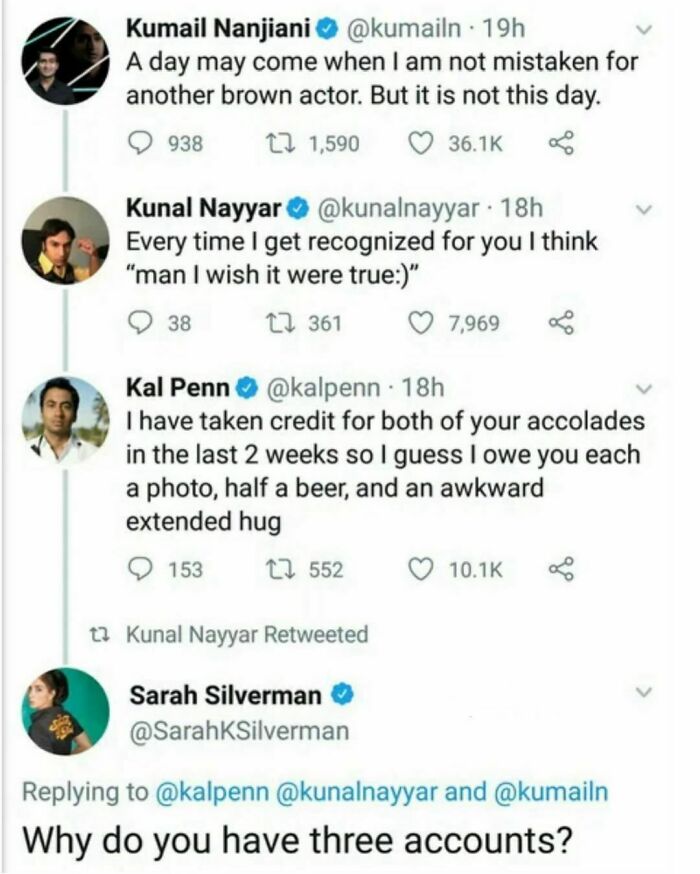
Task: Share Kal Penn's tweet
Action: pos(558,569)
